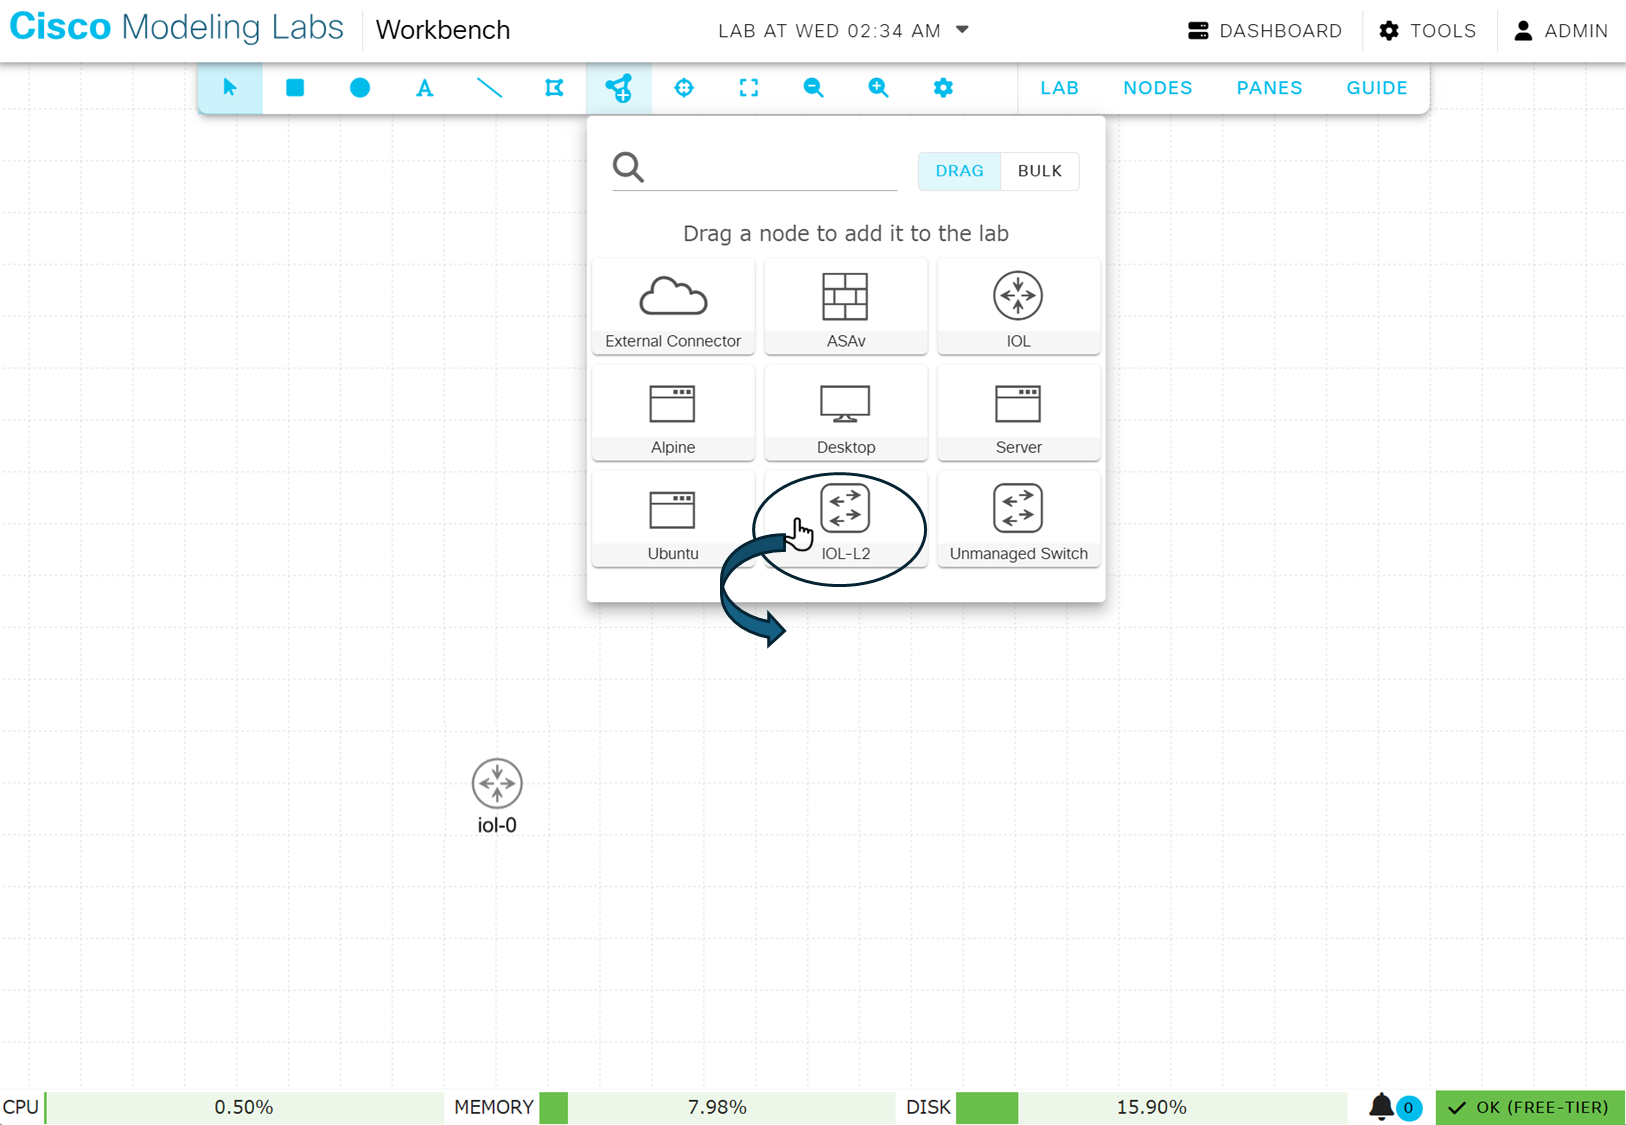
Task: Choose the rectangle annotation tool
Action: coord(295,88)
